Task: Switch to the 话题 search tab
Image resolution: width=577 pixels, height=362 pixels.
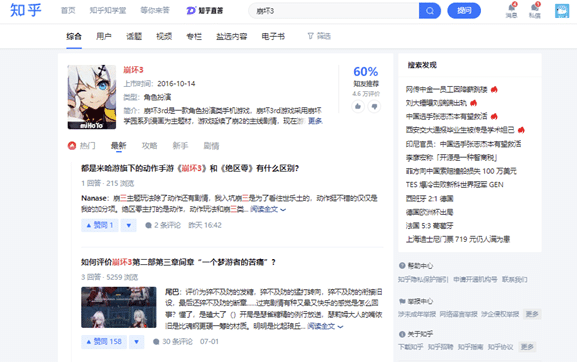Action: pos(134,36)
